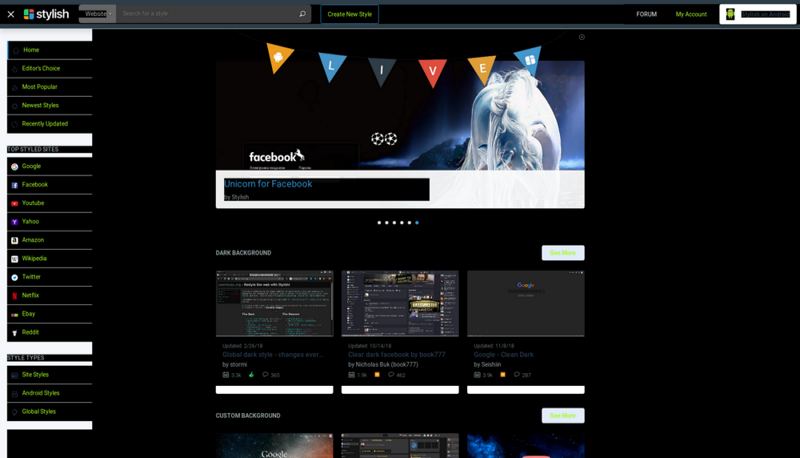Click the Netflix icon in sidebar

tap(15, 296)
